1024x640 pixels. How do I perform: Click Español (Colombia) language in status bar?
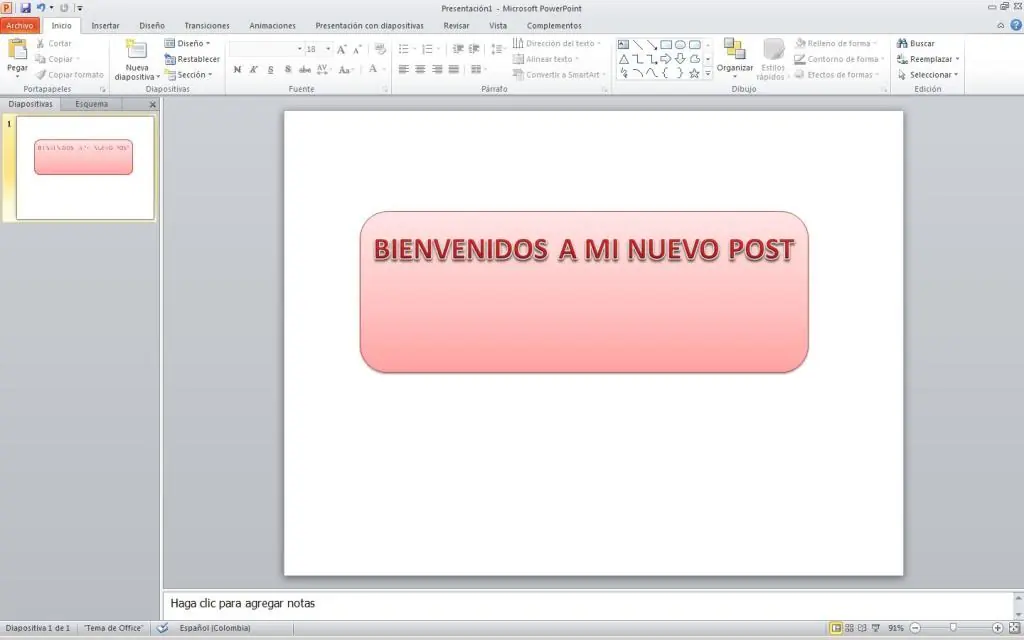point(215,628)
